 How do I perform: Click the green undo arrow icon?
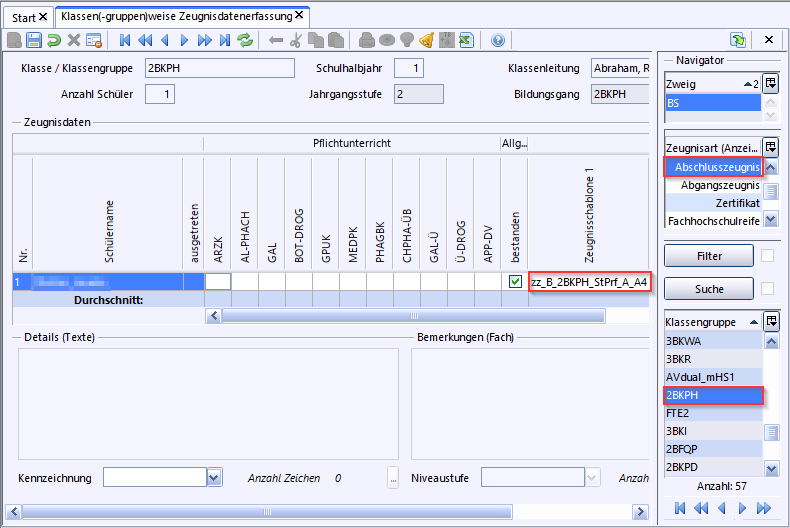pyautogui.click(x=54, y=40)
